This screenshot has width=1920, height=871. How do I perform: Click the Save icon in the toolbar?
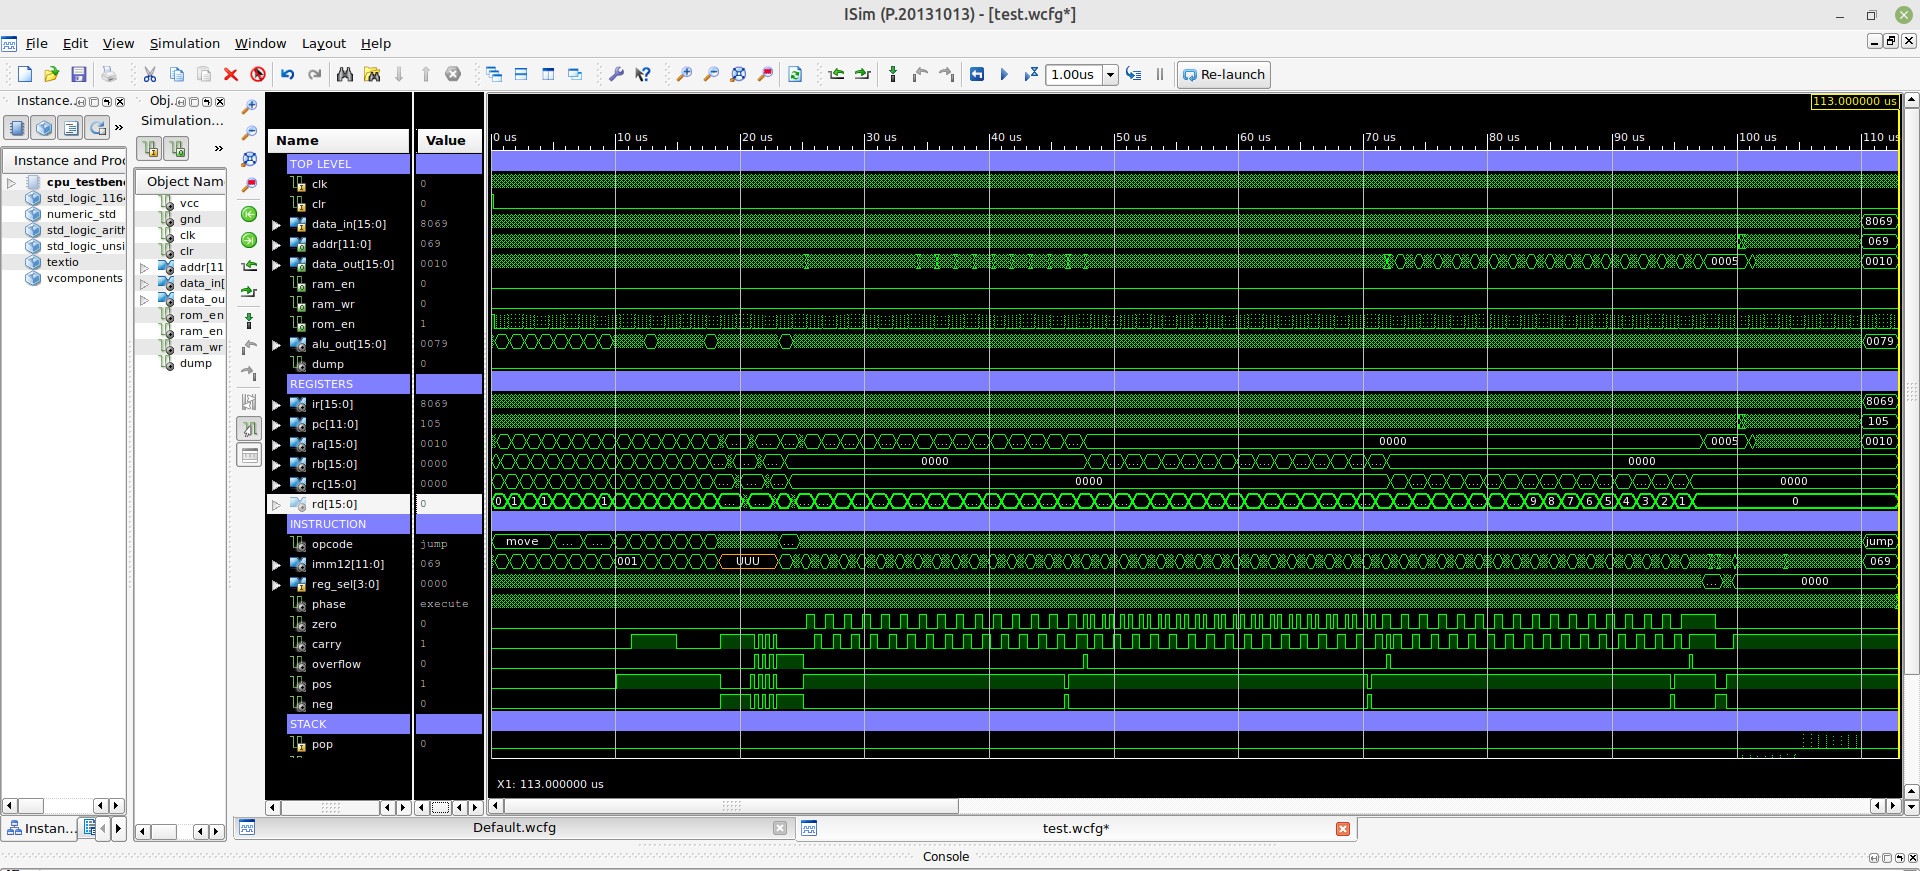78,74
